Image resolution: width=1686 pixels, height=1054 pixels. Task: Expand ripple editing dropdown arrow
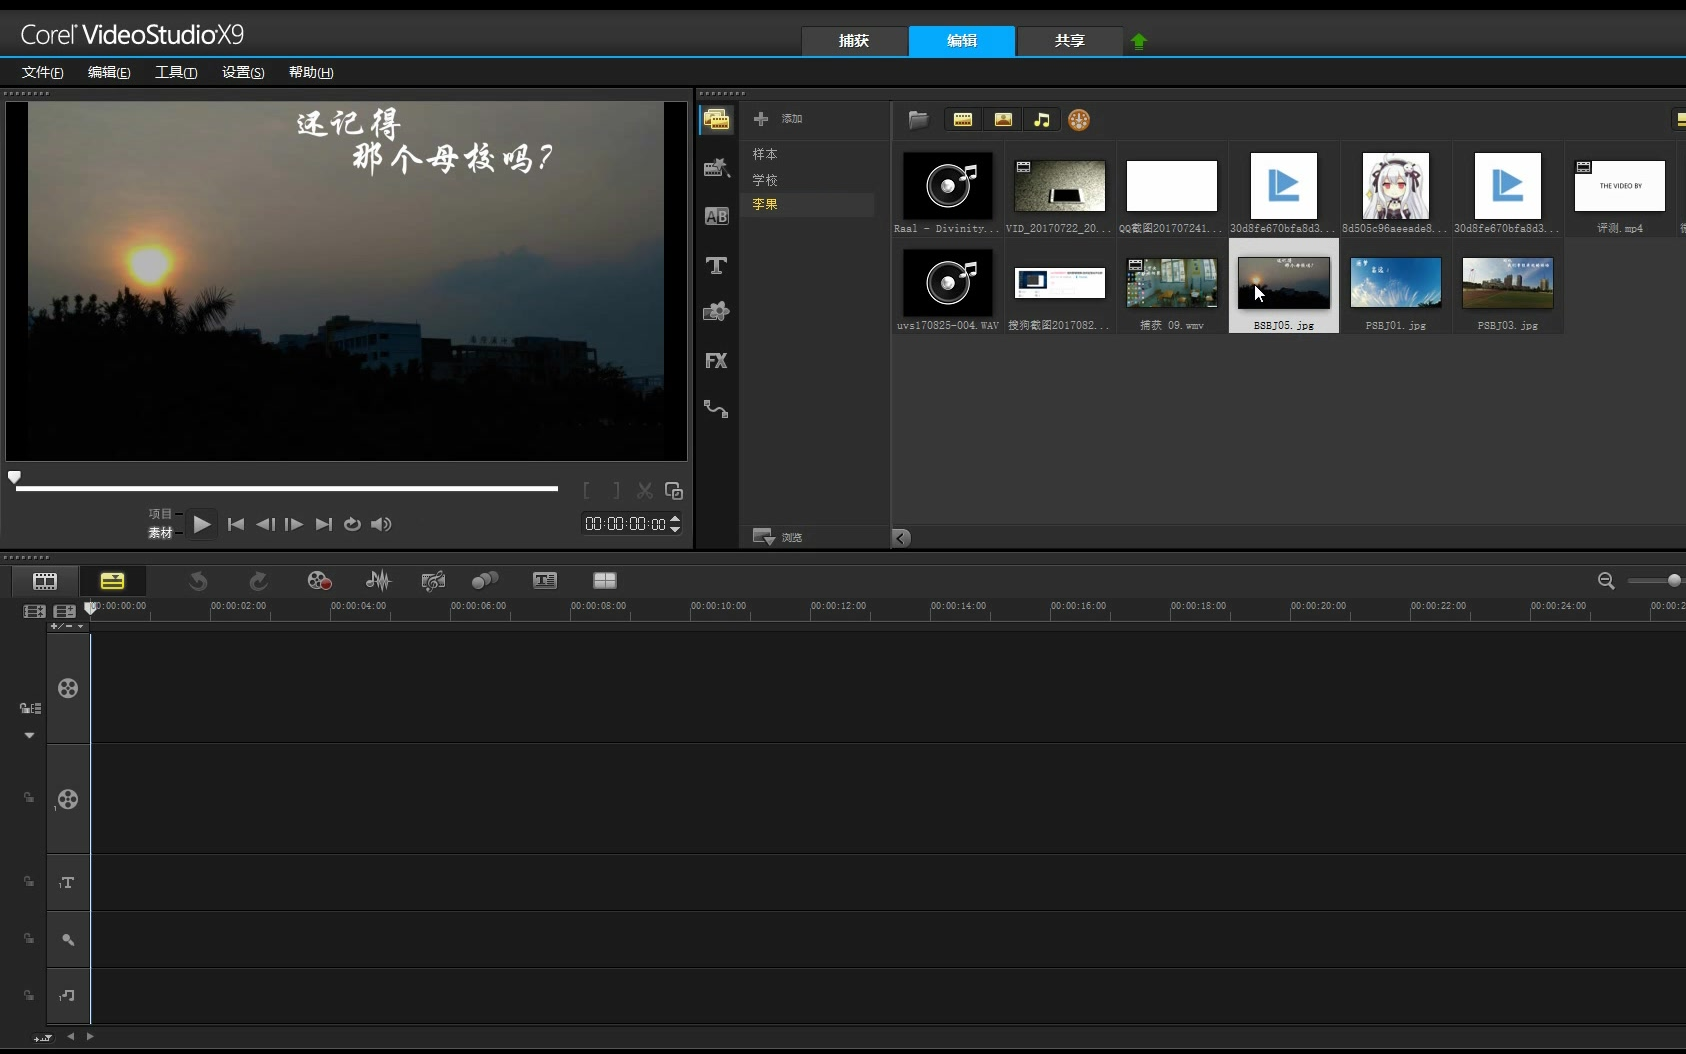click(x=29, y=735)
